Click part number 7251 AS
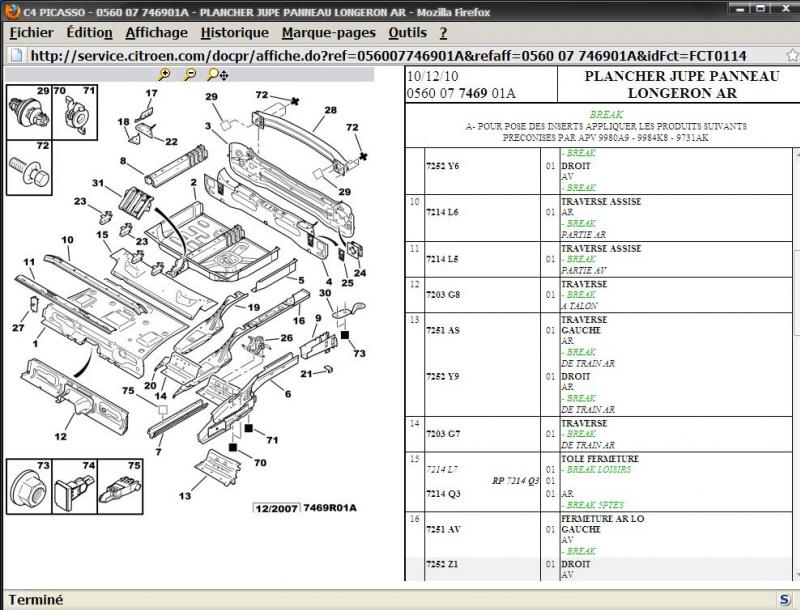 pos(443,331)
